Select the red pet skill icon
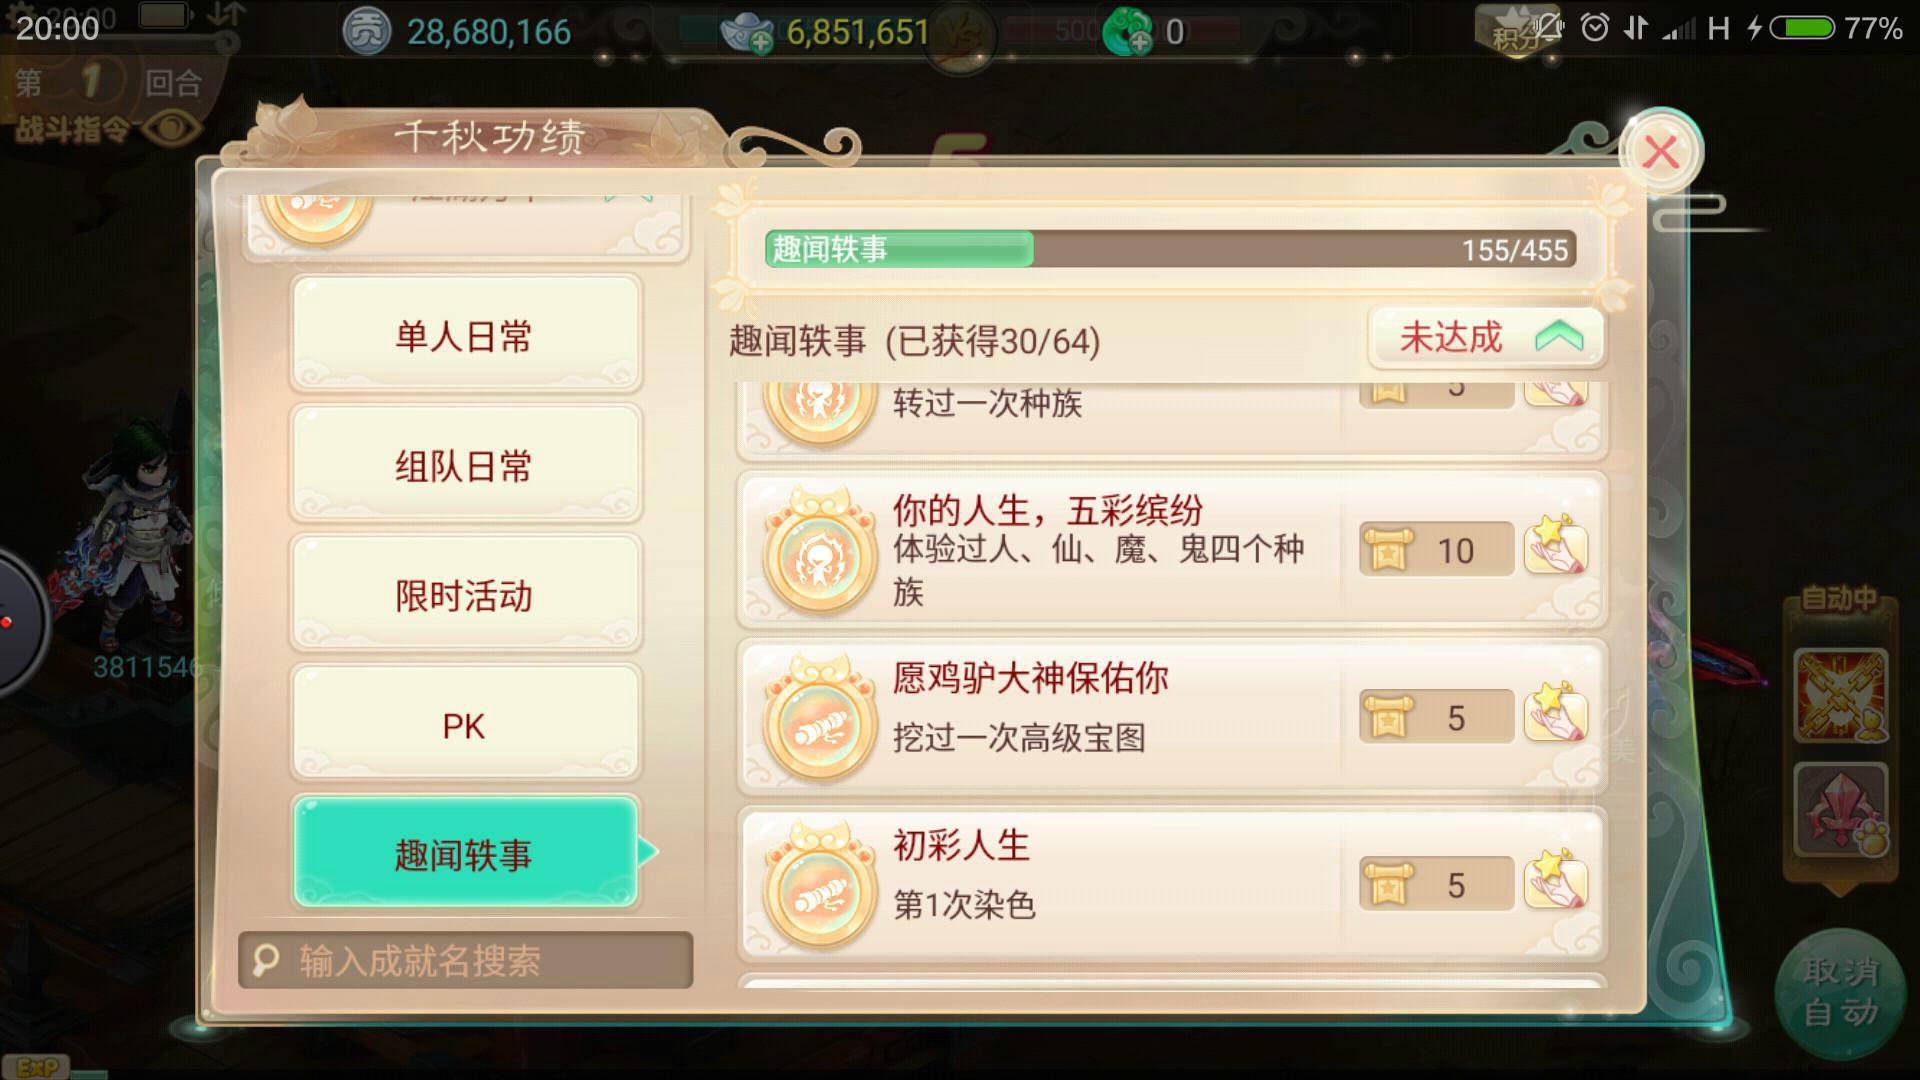Viewport: 1920px width, 1080px height. pyautogui.click(x=1841, y=810)
